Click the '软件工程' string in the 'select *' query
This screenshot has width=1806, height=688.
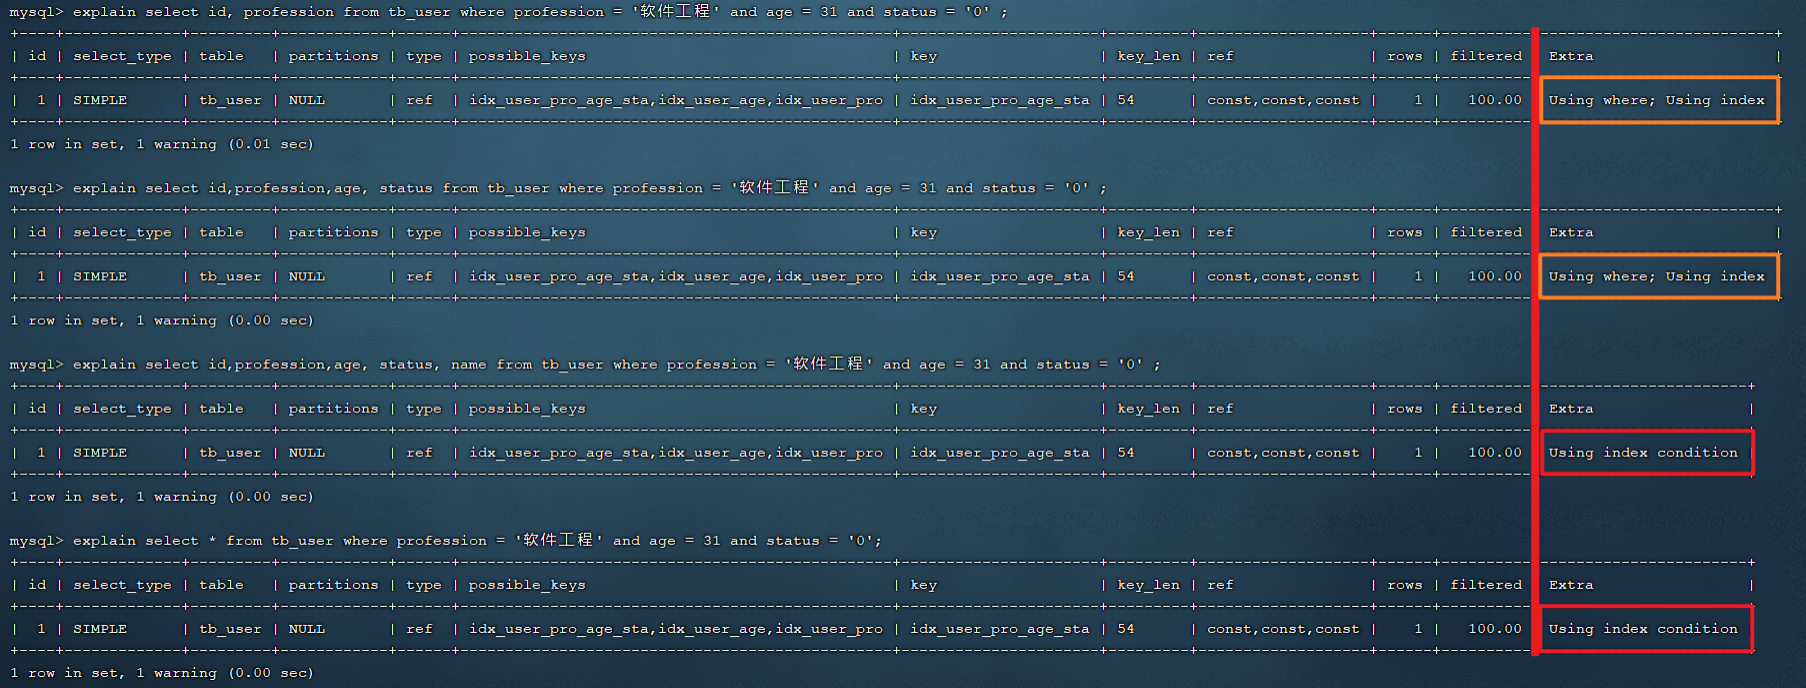click(x=558, y=540)
